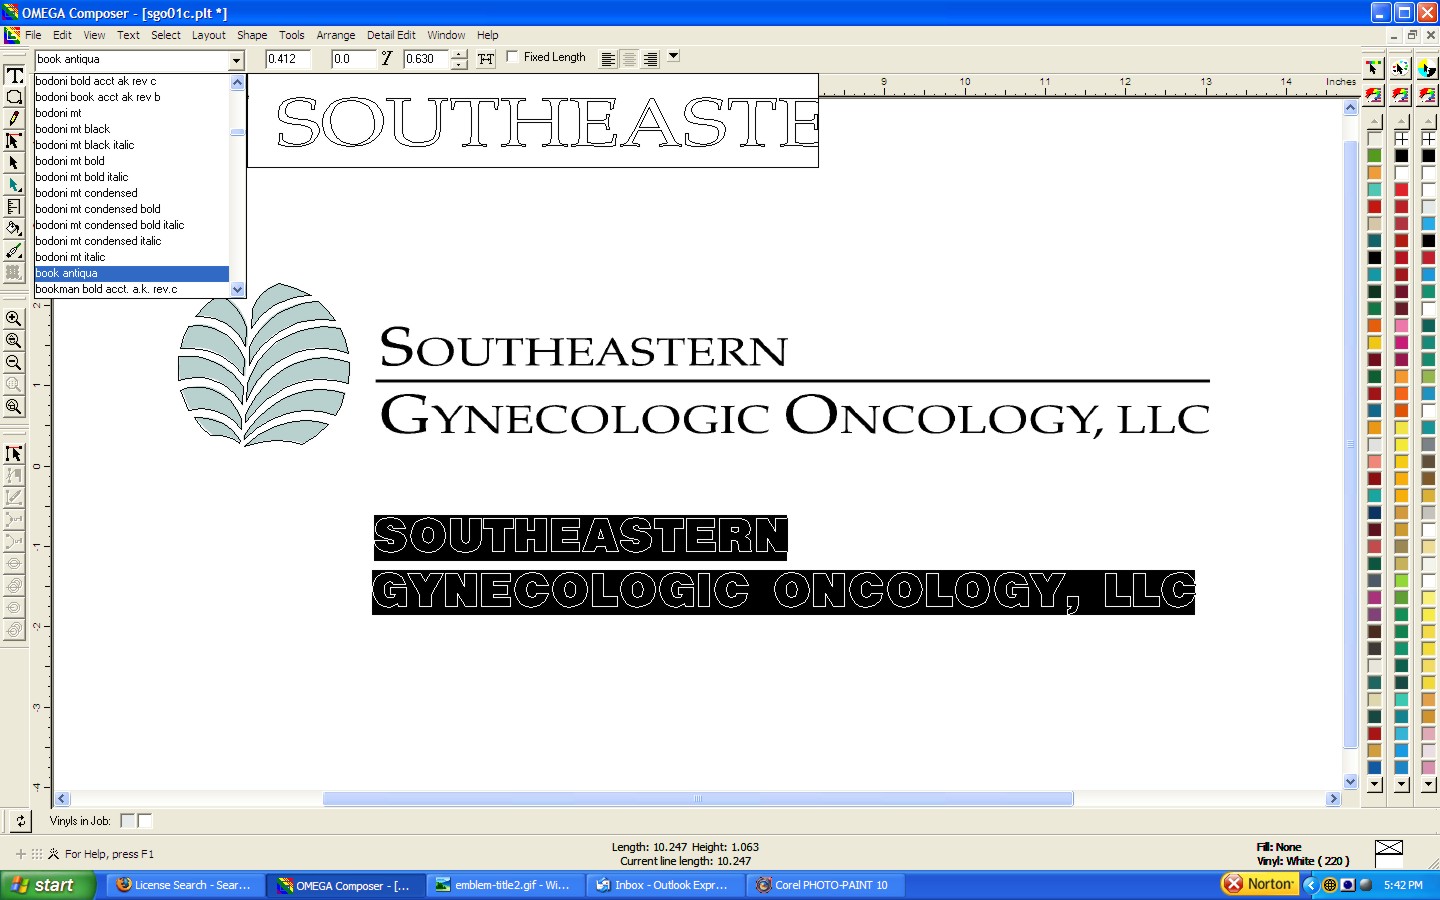Image resolution: width=1440 pixels, height=900 pixels.
Task: Select the ruler measure tool
Action: click(14, 207)
